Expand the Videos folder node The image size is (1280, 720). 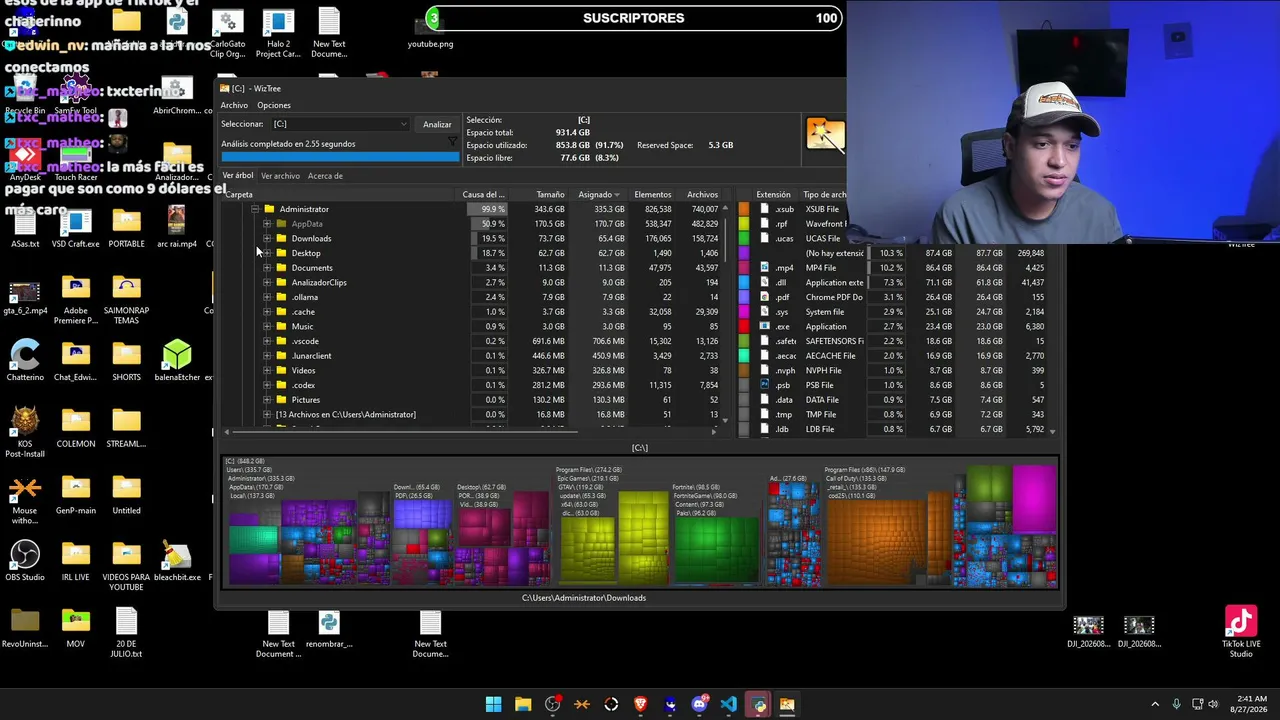[267, 370]
